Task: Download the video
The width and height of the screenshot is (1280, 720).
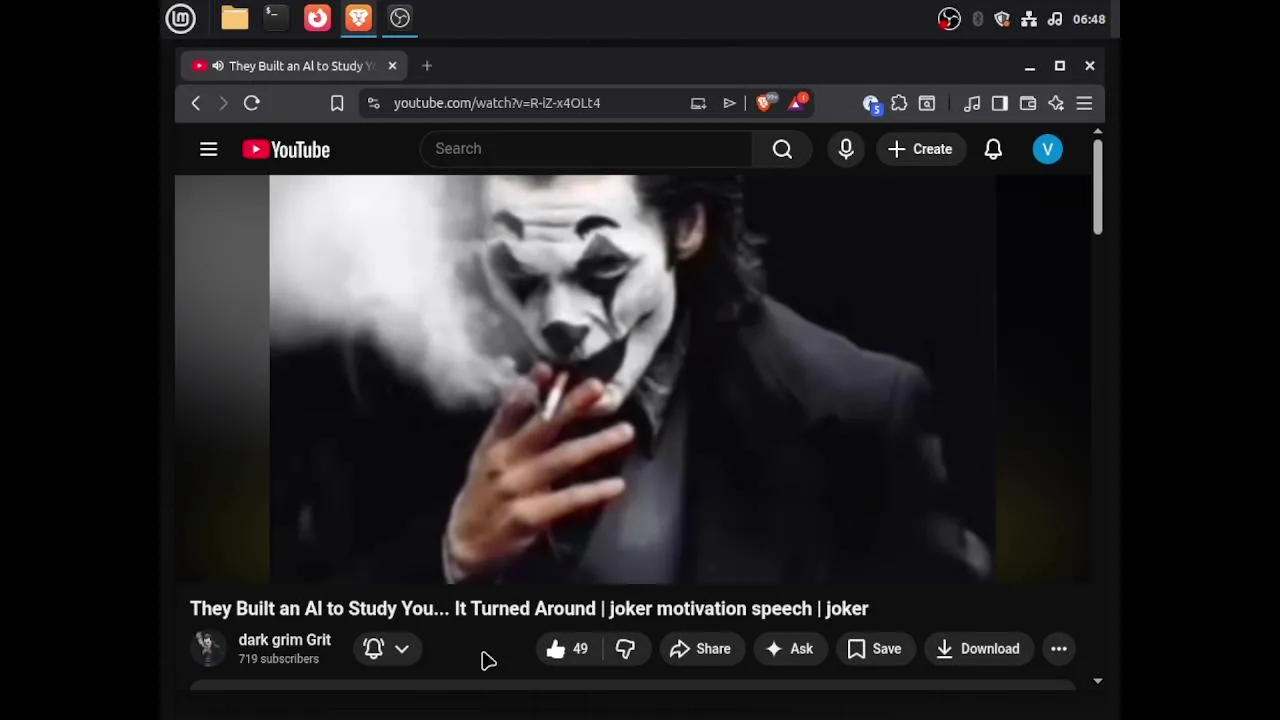Action: (978, 649)
